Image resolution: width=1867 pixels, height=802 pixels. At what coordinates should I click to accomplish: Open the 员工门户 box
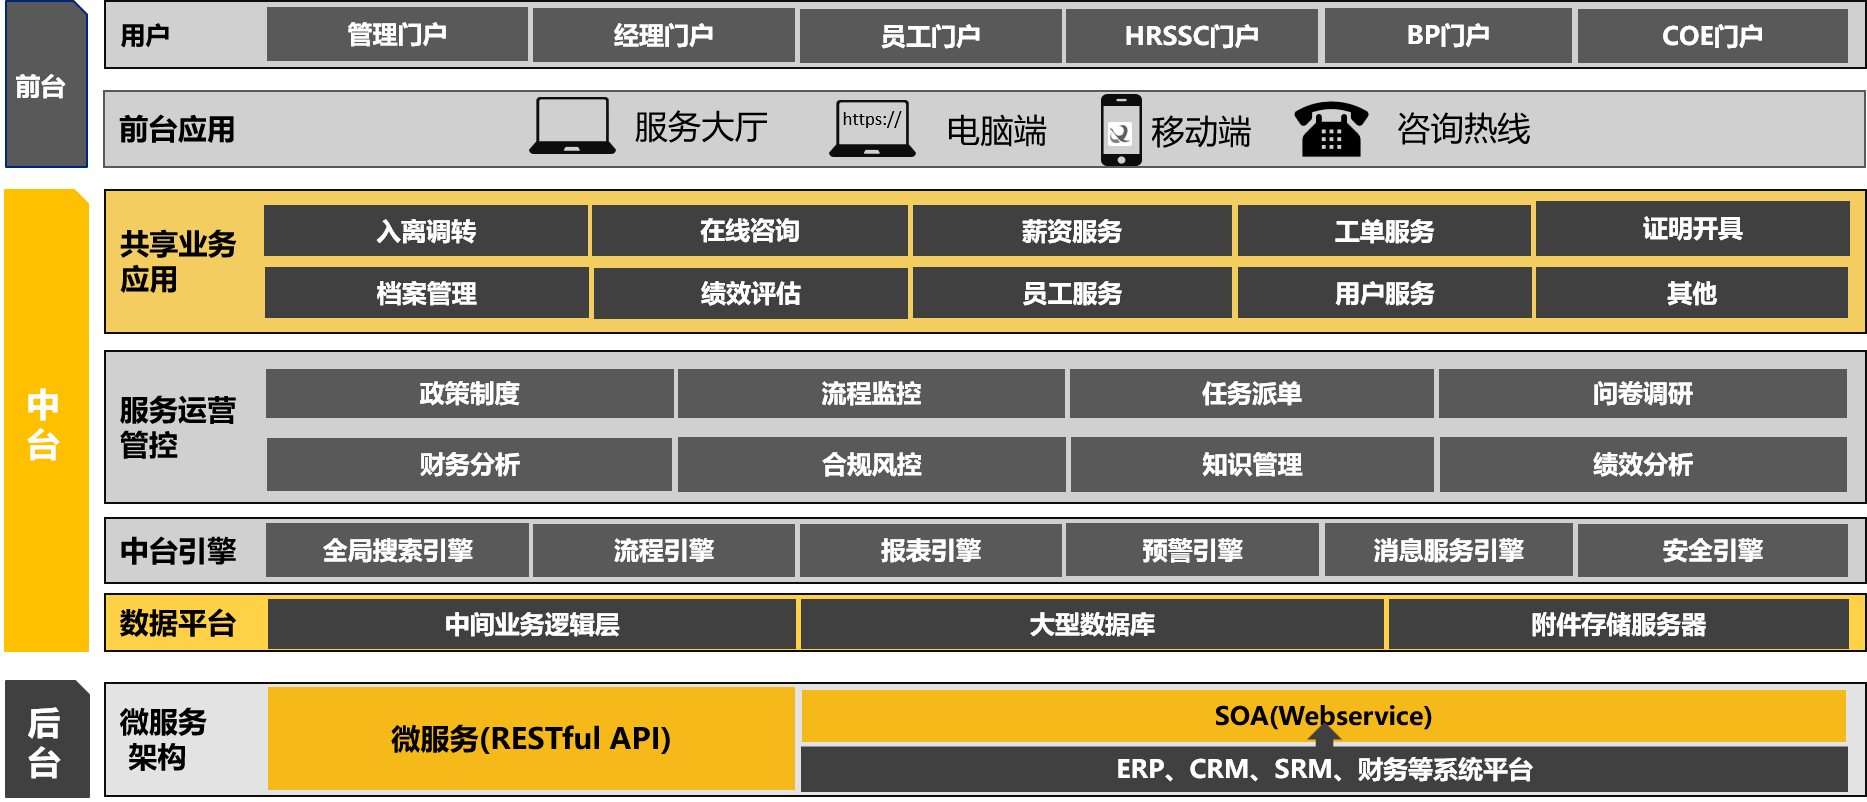(x=930, y=36)
